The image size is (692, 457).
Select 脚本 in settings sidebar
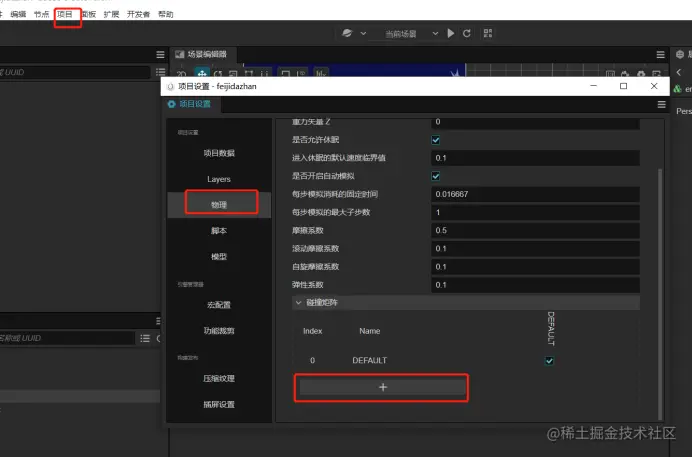pos(219,231)
